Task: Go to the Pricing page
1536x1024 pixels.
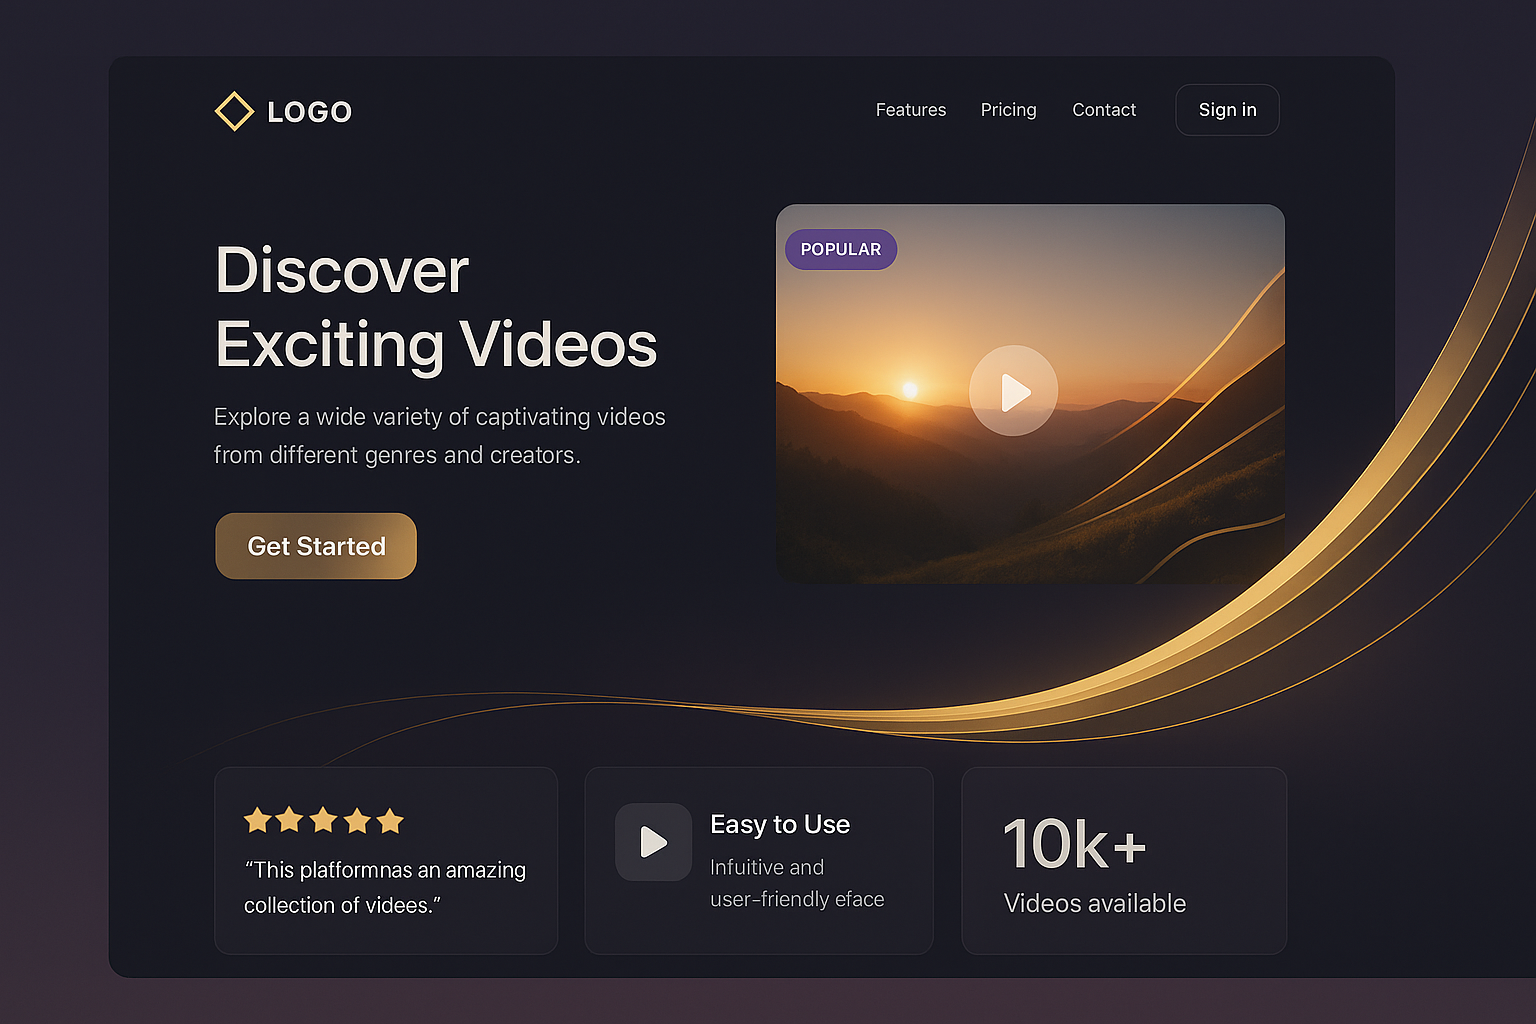Action: pos(1008,110)
